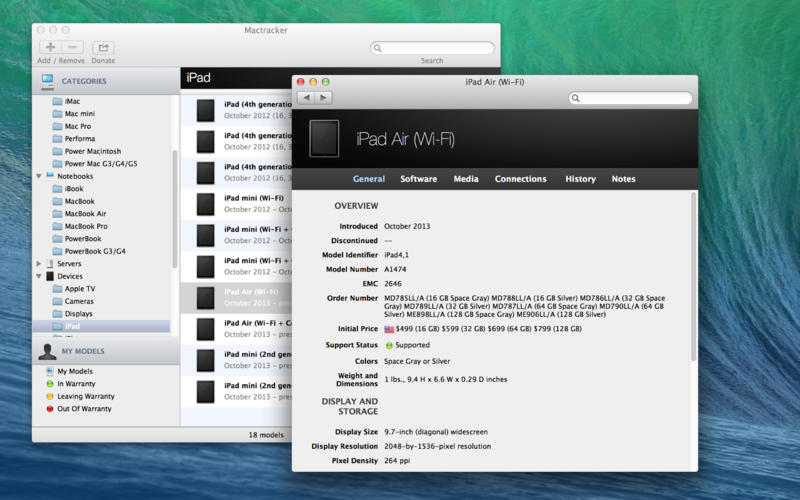The width and height of the screenshot is (800, 500).
Task: Select the iPad mini (Wi-Fi) list row
Action: coord(236,204)
